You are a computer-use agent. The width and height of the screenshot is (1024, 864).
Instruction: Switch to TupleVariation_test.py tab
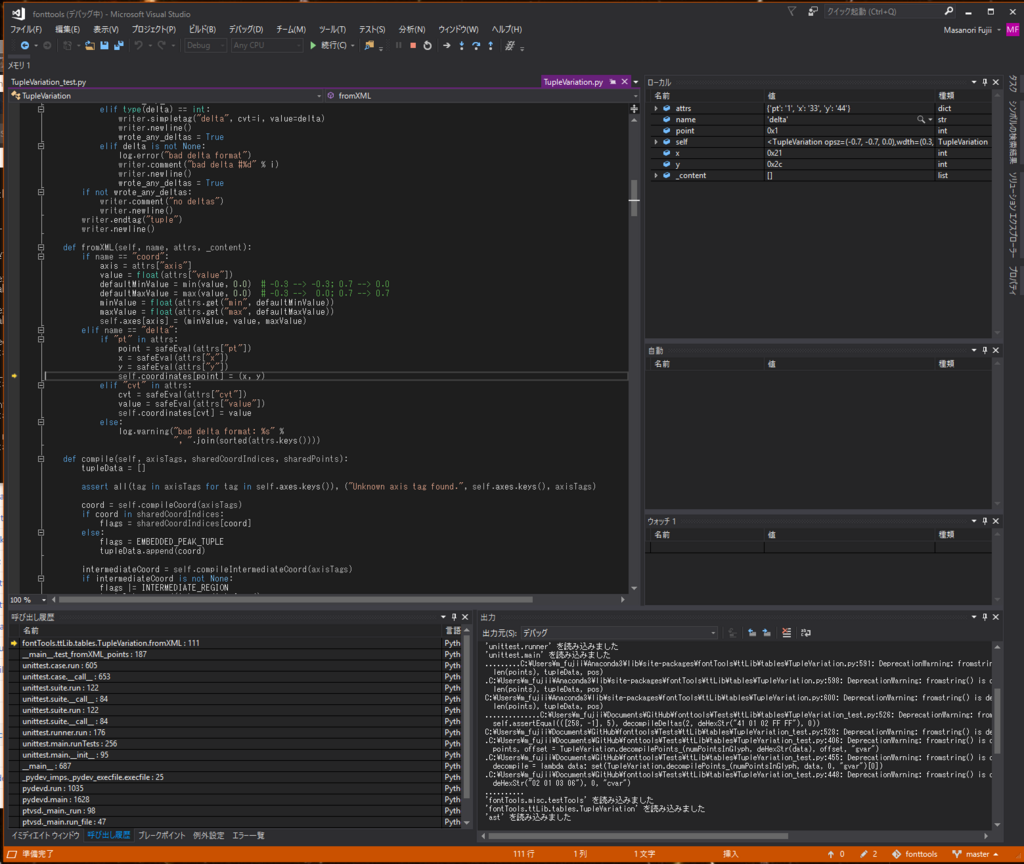tap(49, 82)
